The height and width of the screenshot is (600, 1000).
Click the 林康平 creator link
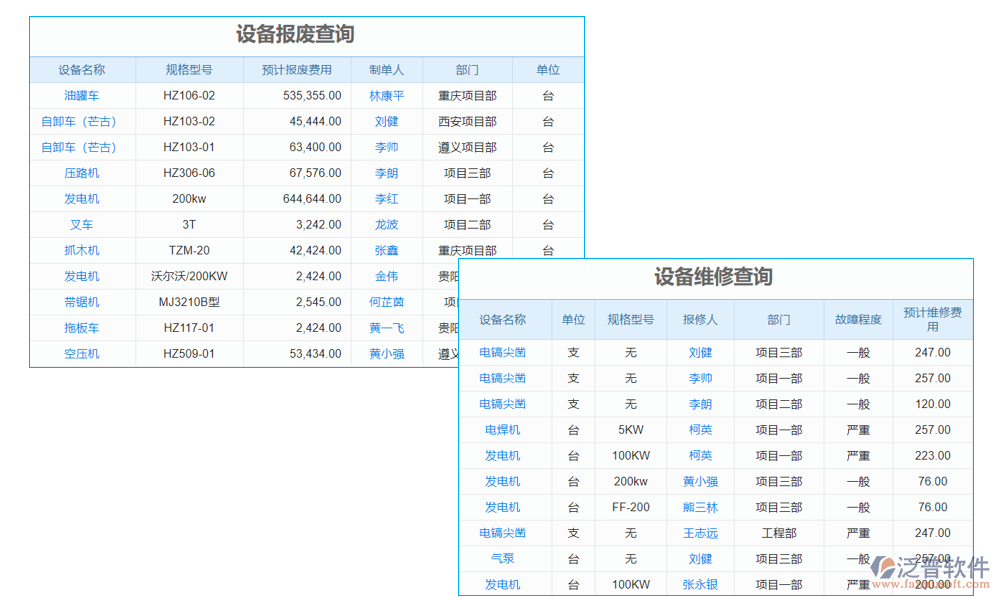(x=387, y=95)
